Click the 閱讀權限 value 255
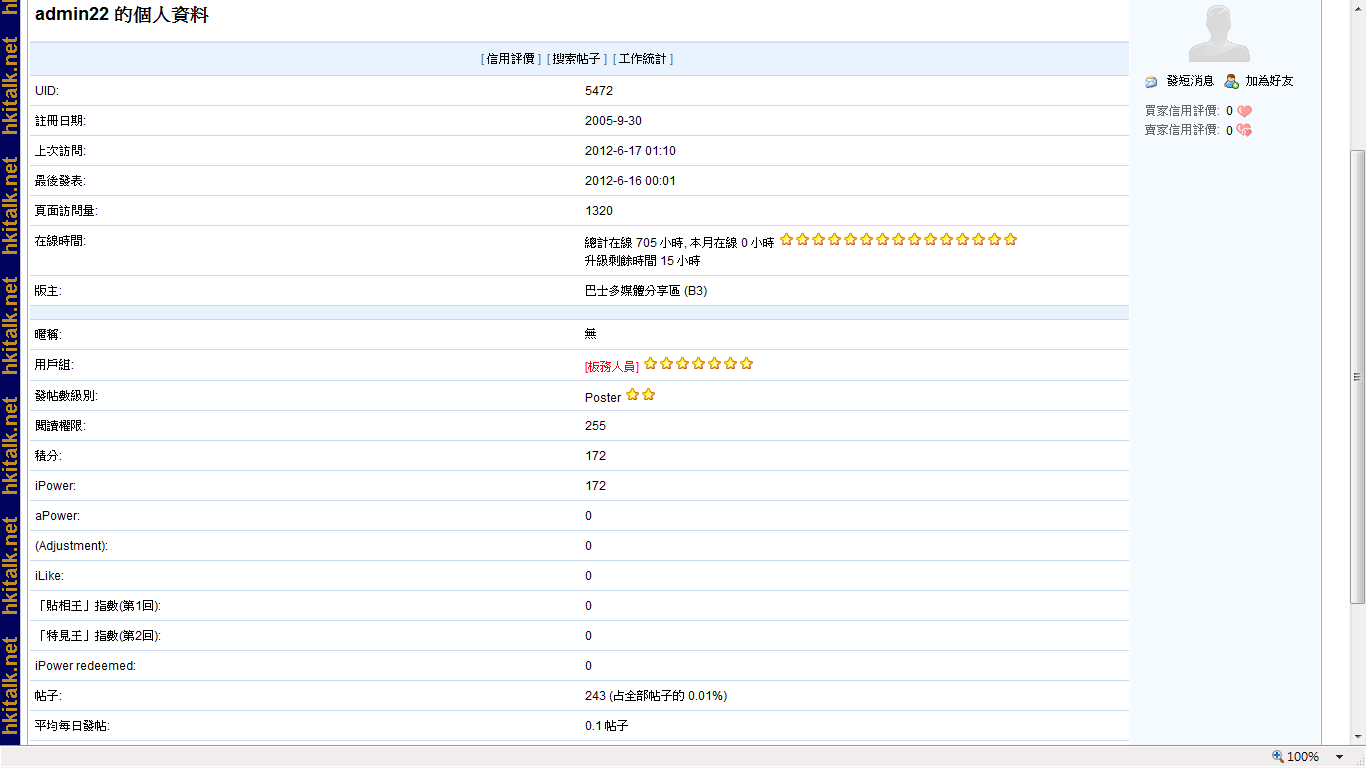 click(x=595, y=426)
